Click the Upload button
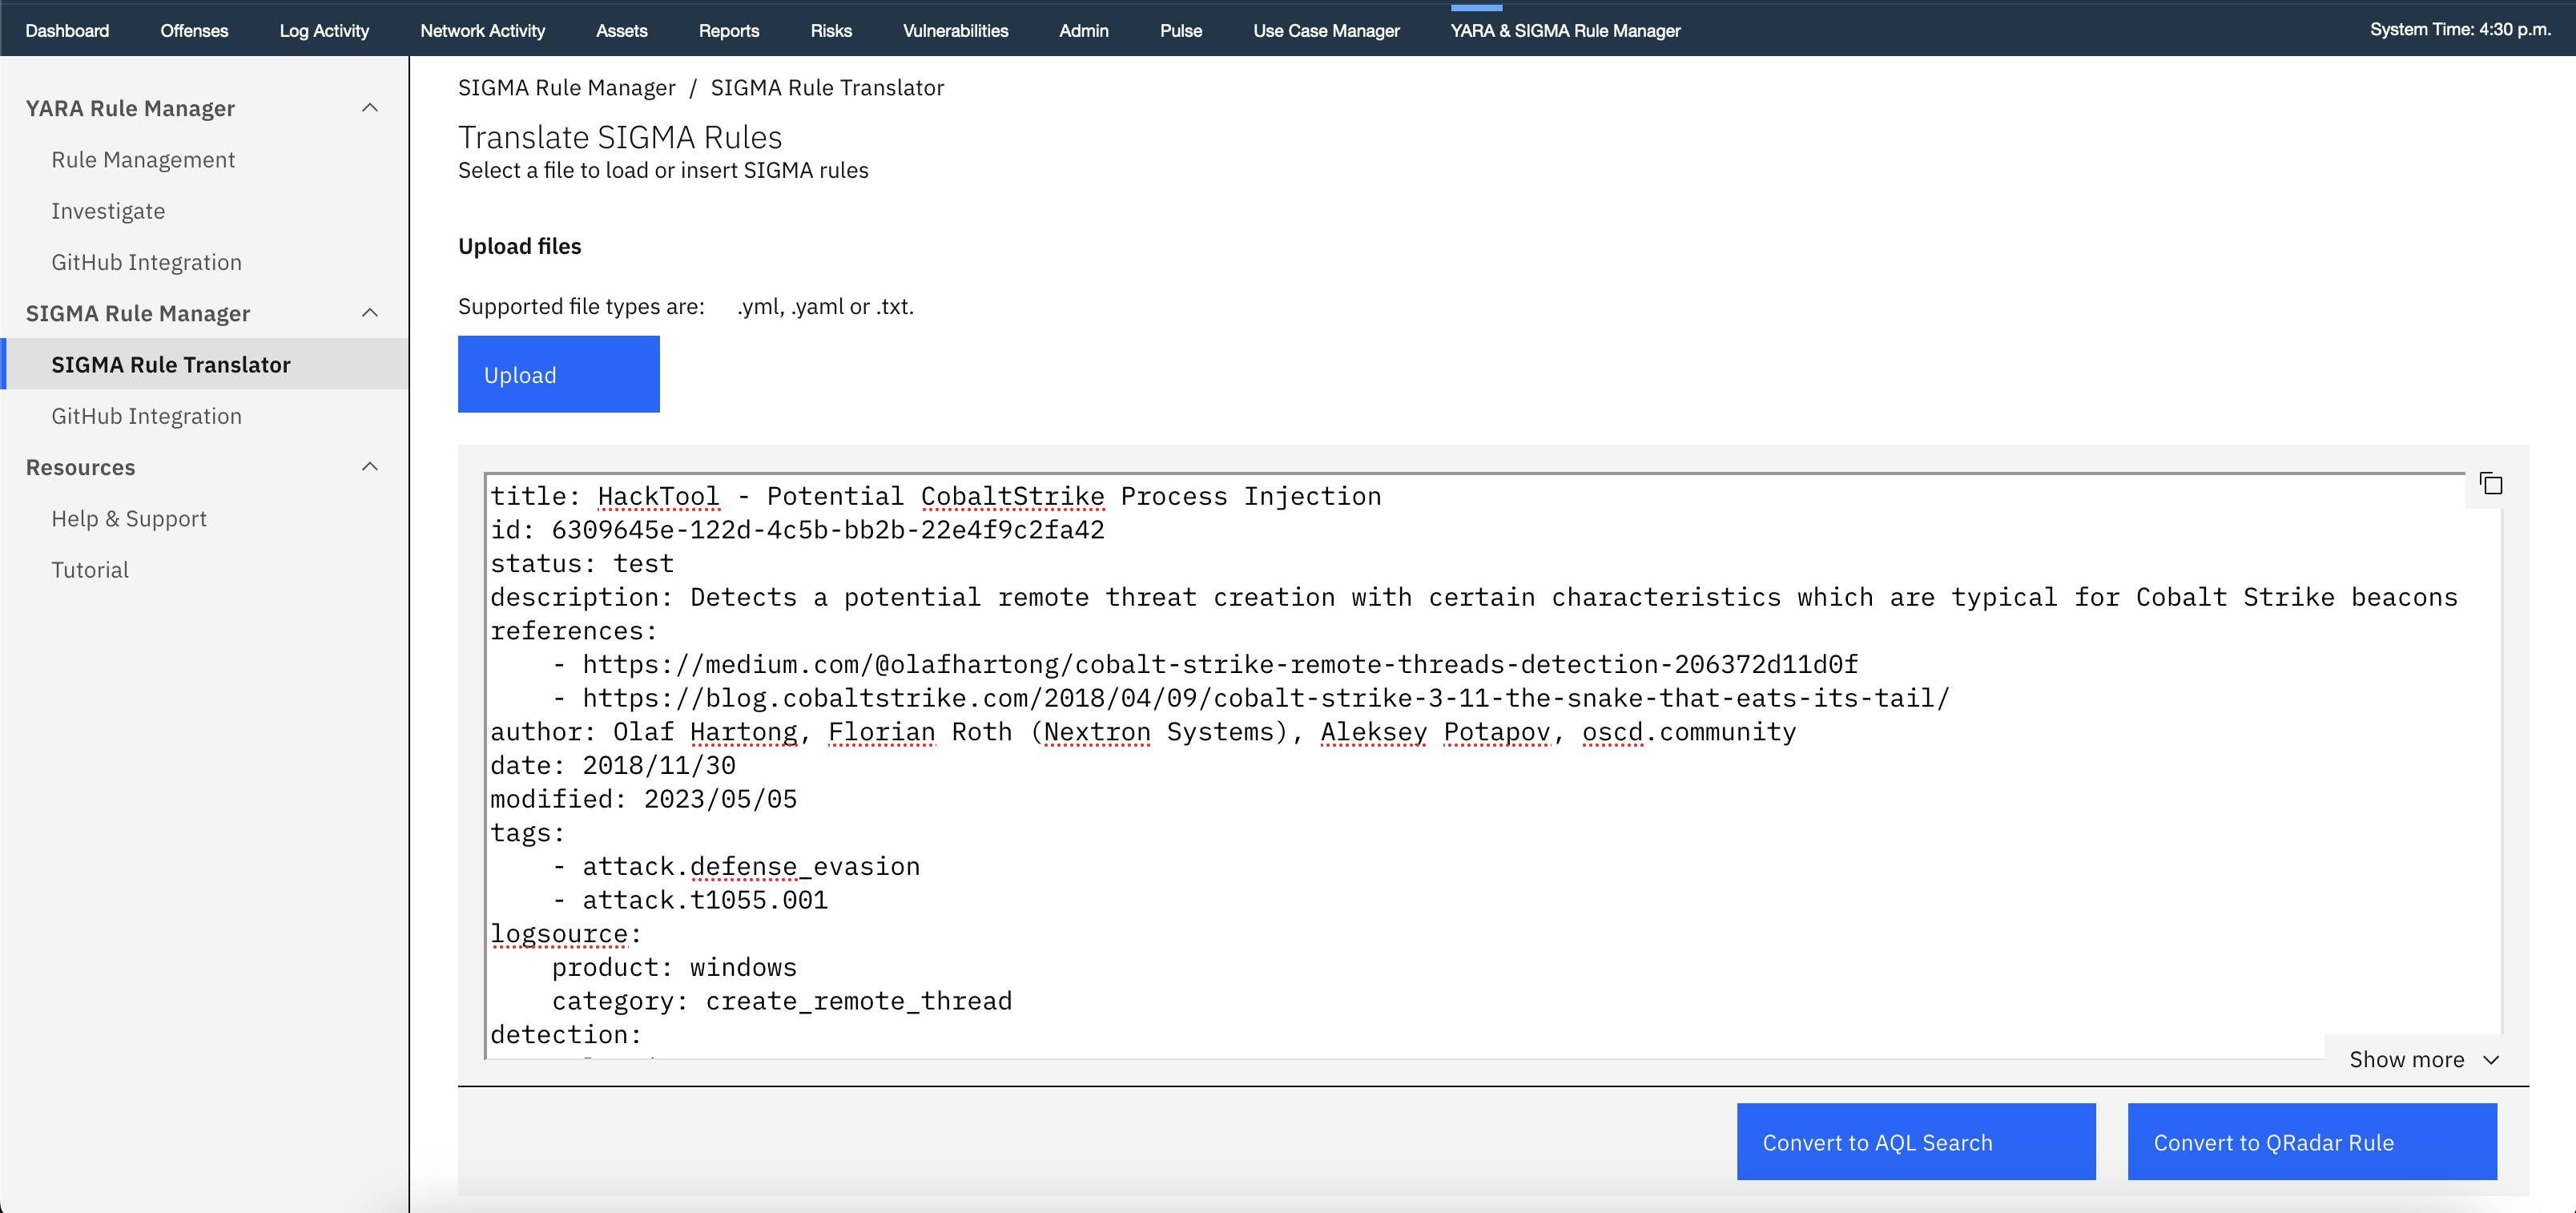The height and width of the screenshot is (1213, 2576). 558,374
